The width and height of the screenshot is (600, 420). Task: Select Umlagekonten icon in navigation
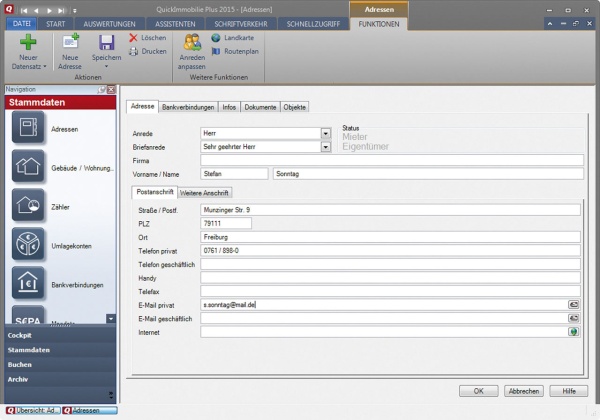(x=28, y=244)
